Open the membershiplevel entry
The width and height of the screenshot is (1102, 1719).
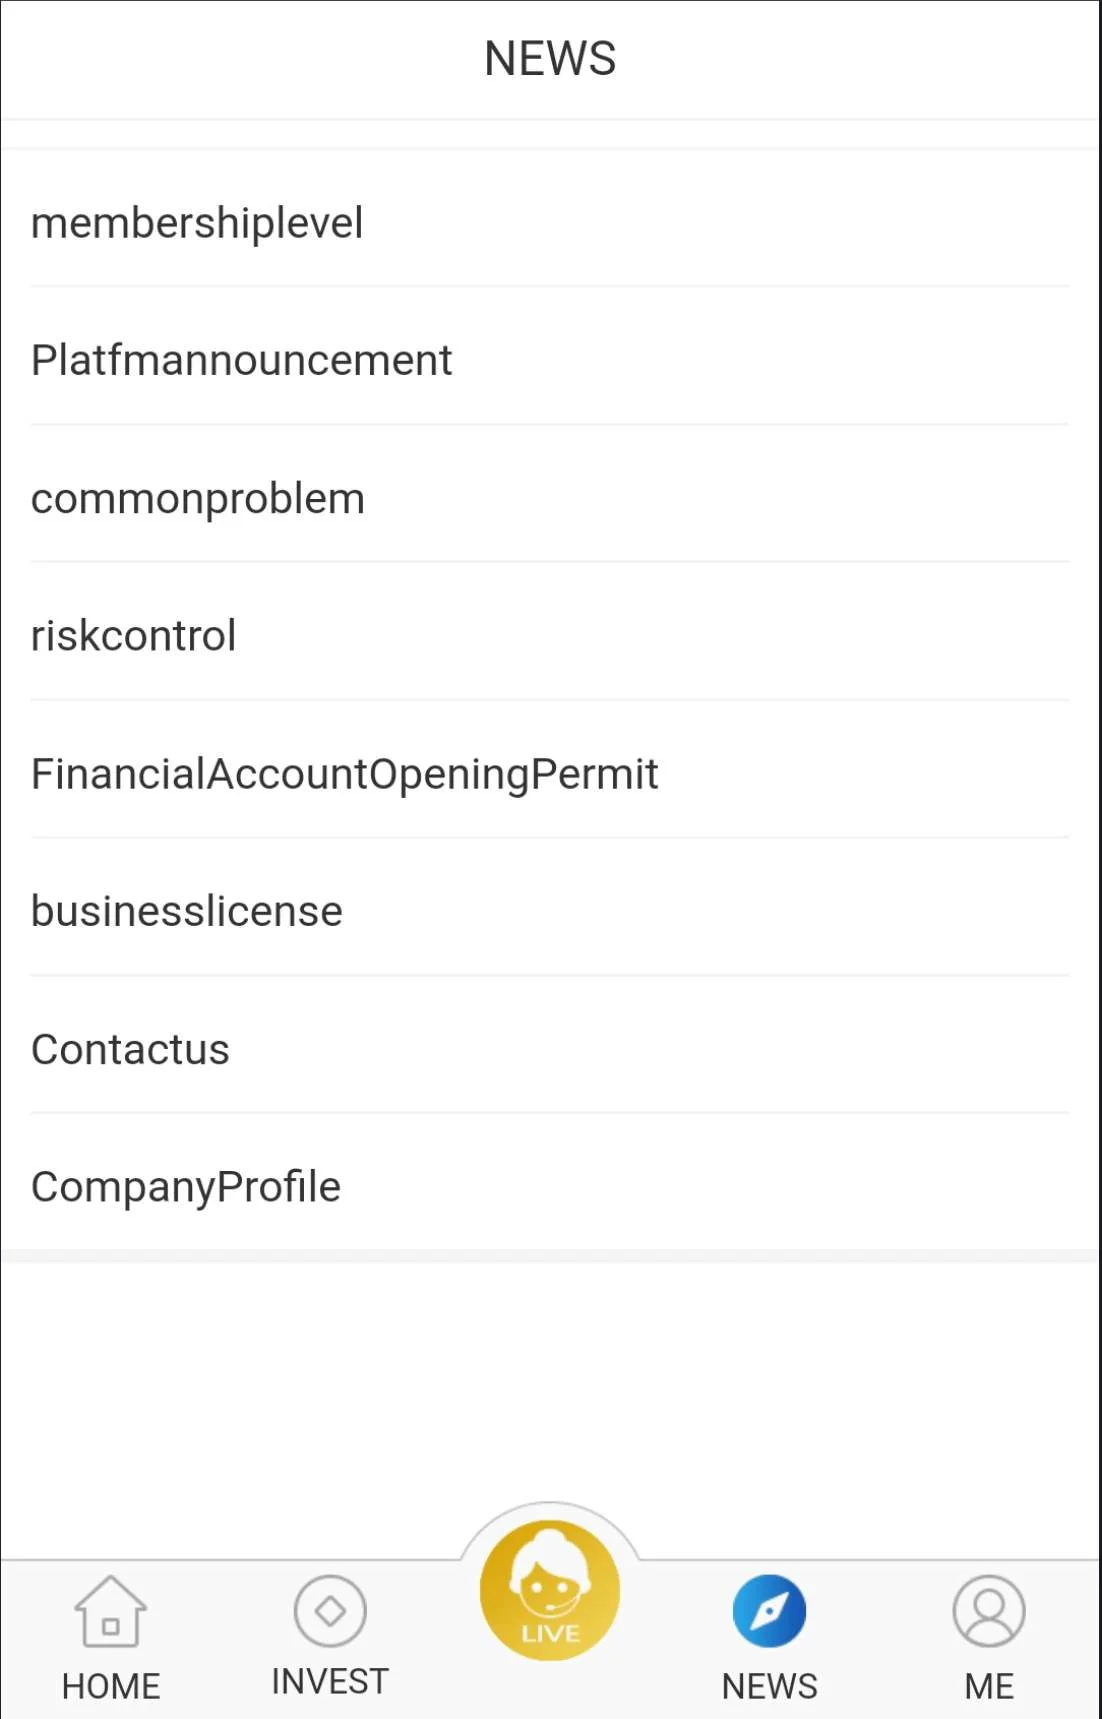[197, 222]
